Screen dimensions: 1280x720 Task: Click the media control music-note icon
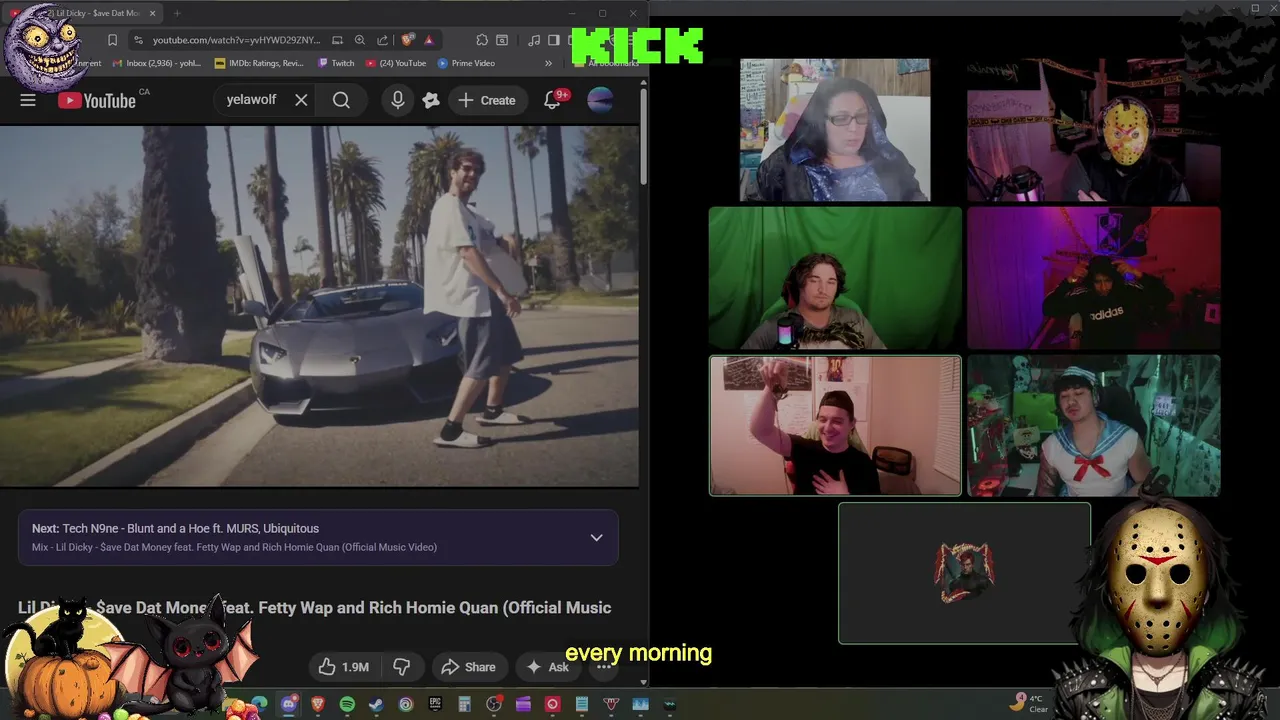pos(534,40)
